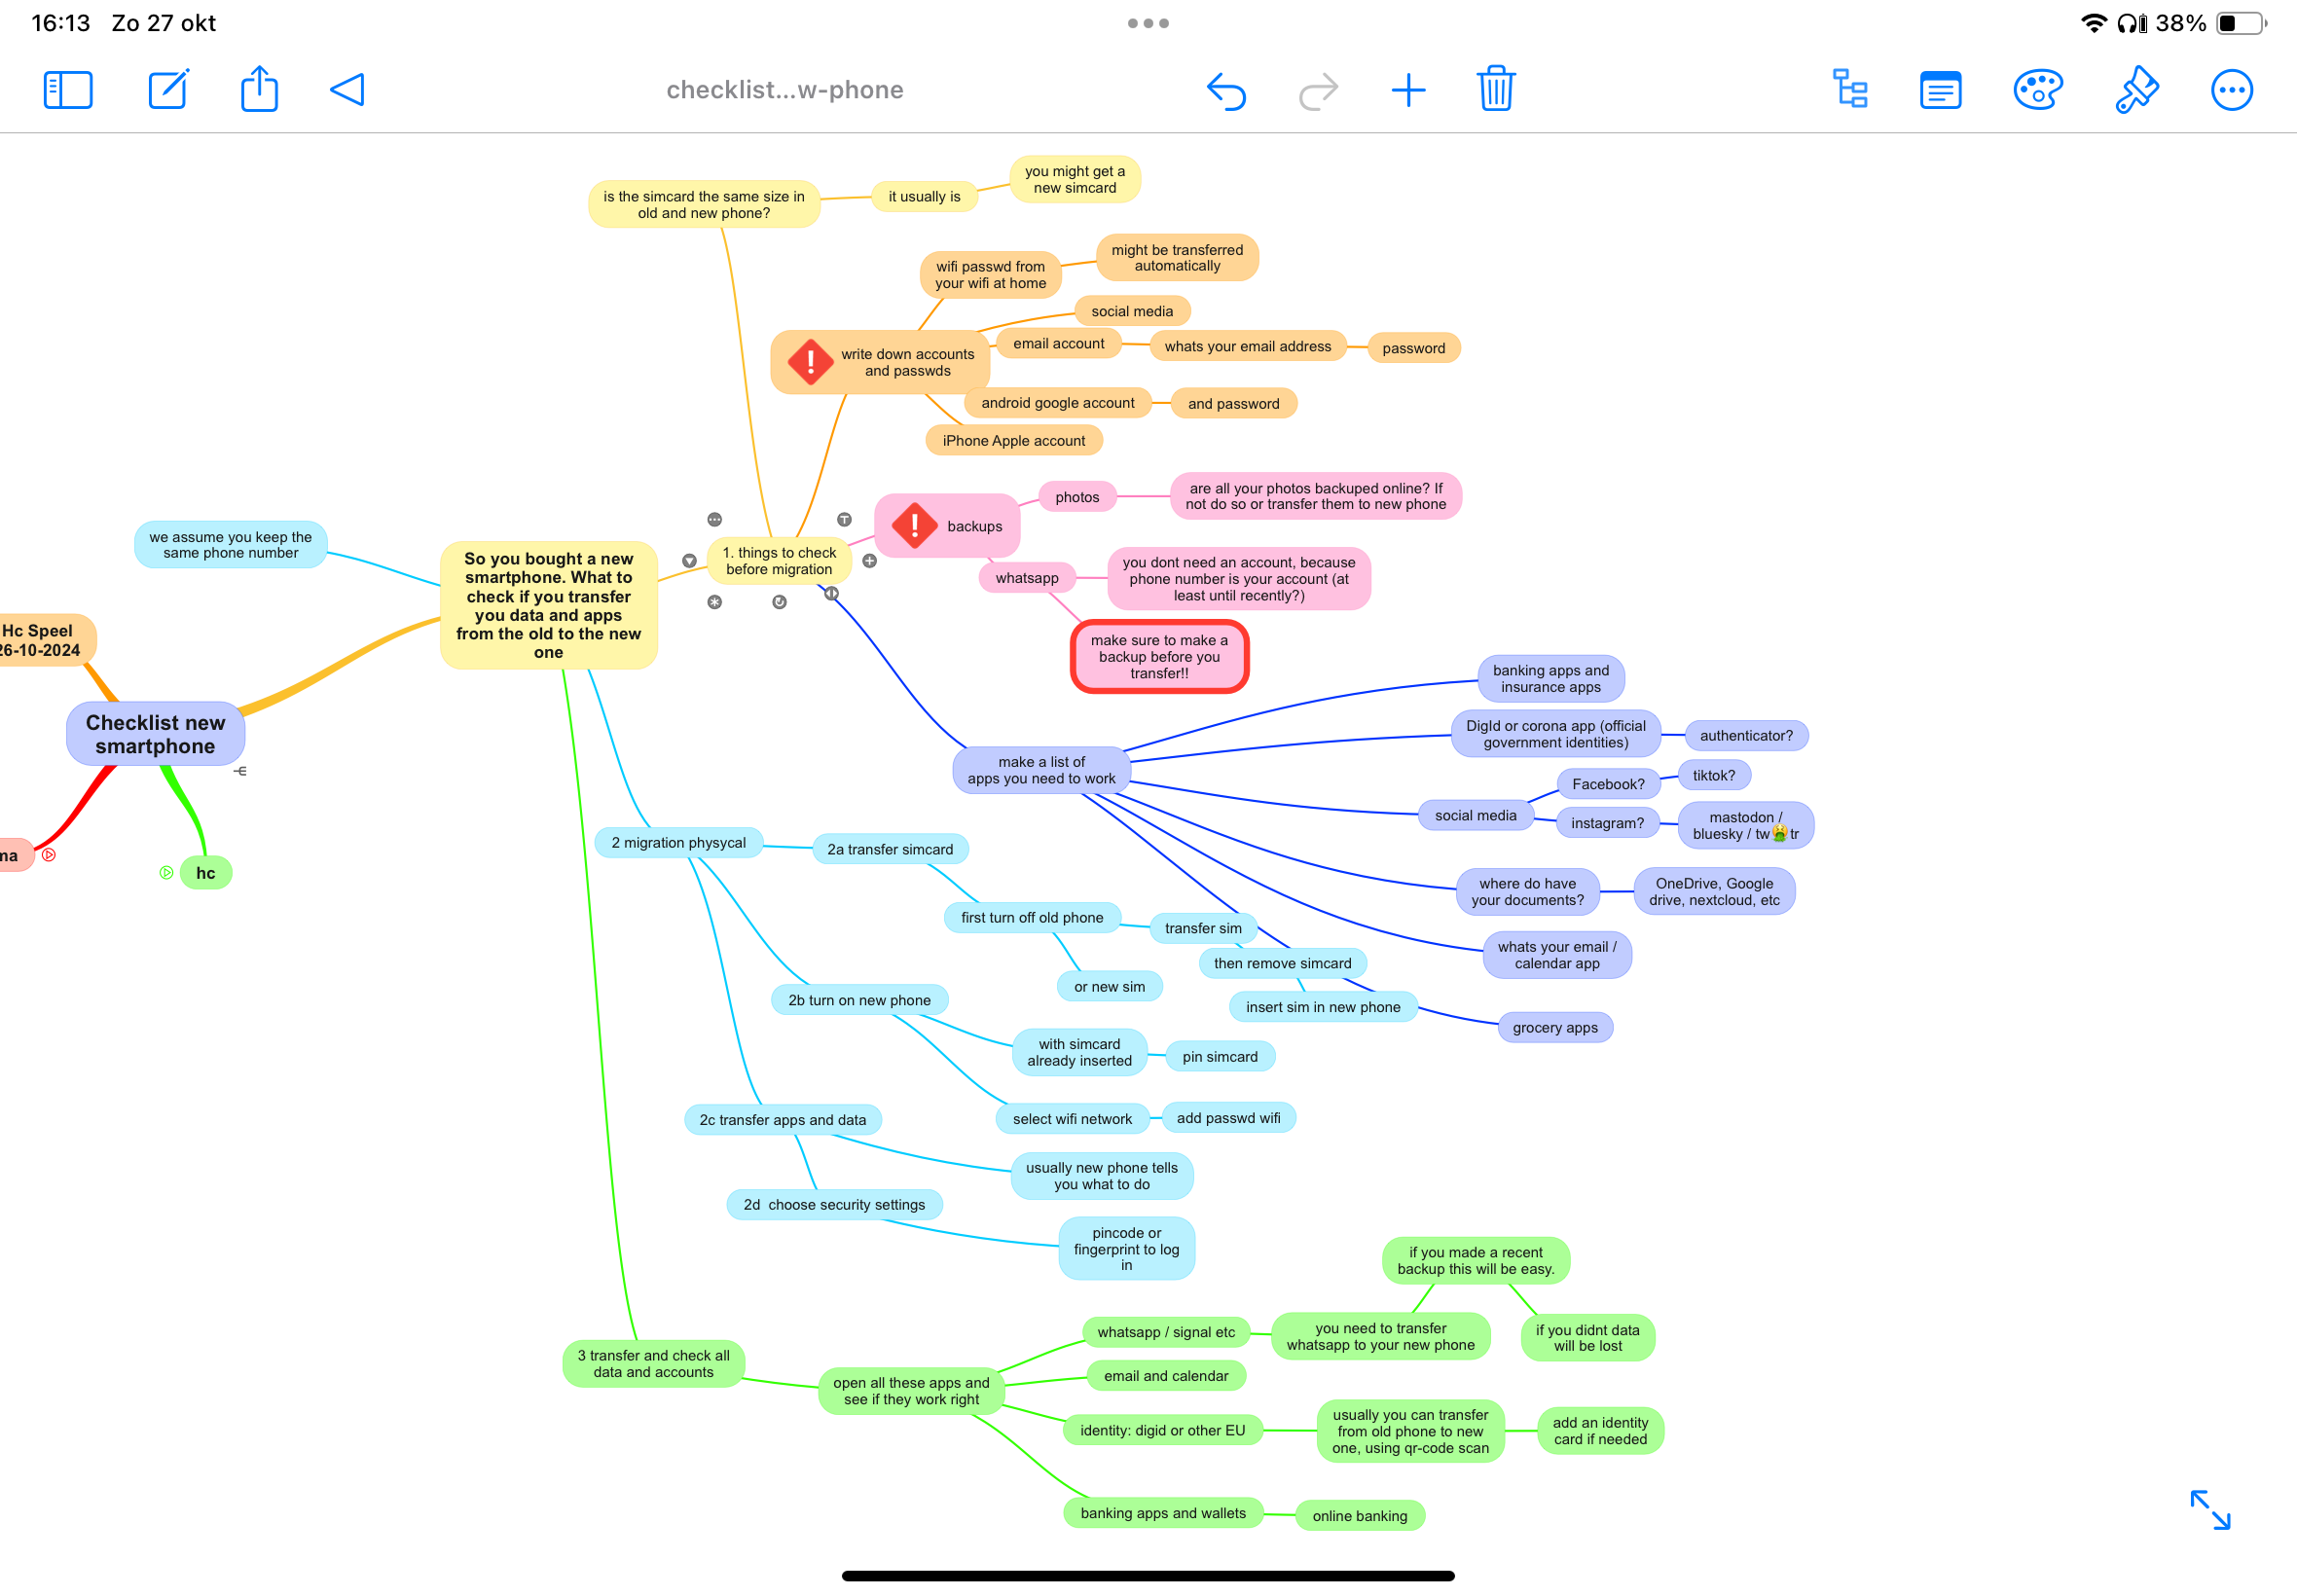Tap the rotate handle below selected node

[779, 602]
